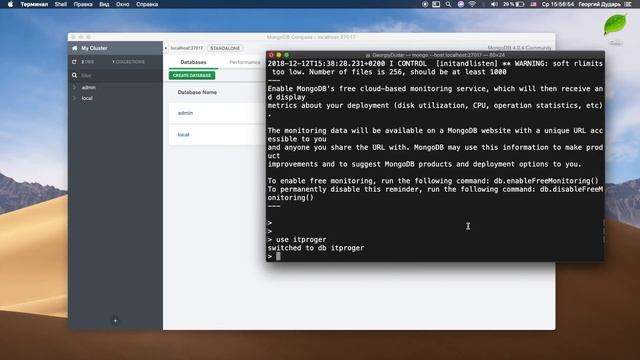The image size is (640, 360).
Task: Click the Wi-Fi status icon
Action: point(472,4)
